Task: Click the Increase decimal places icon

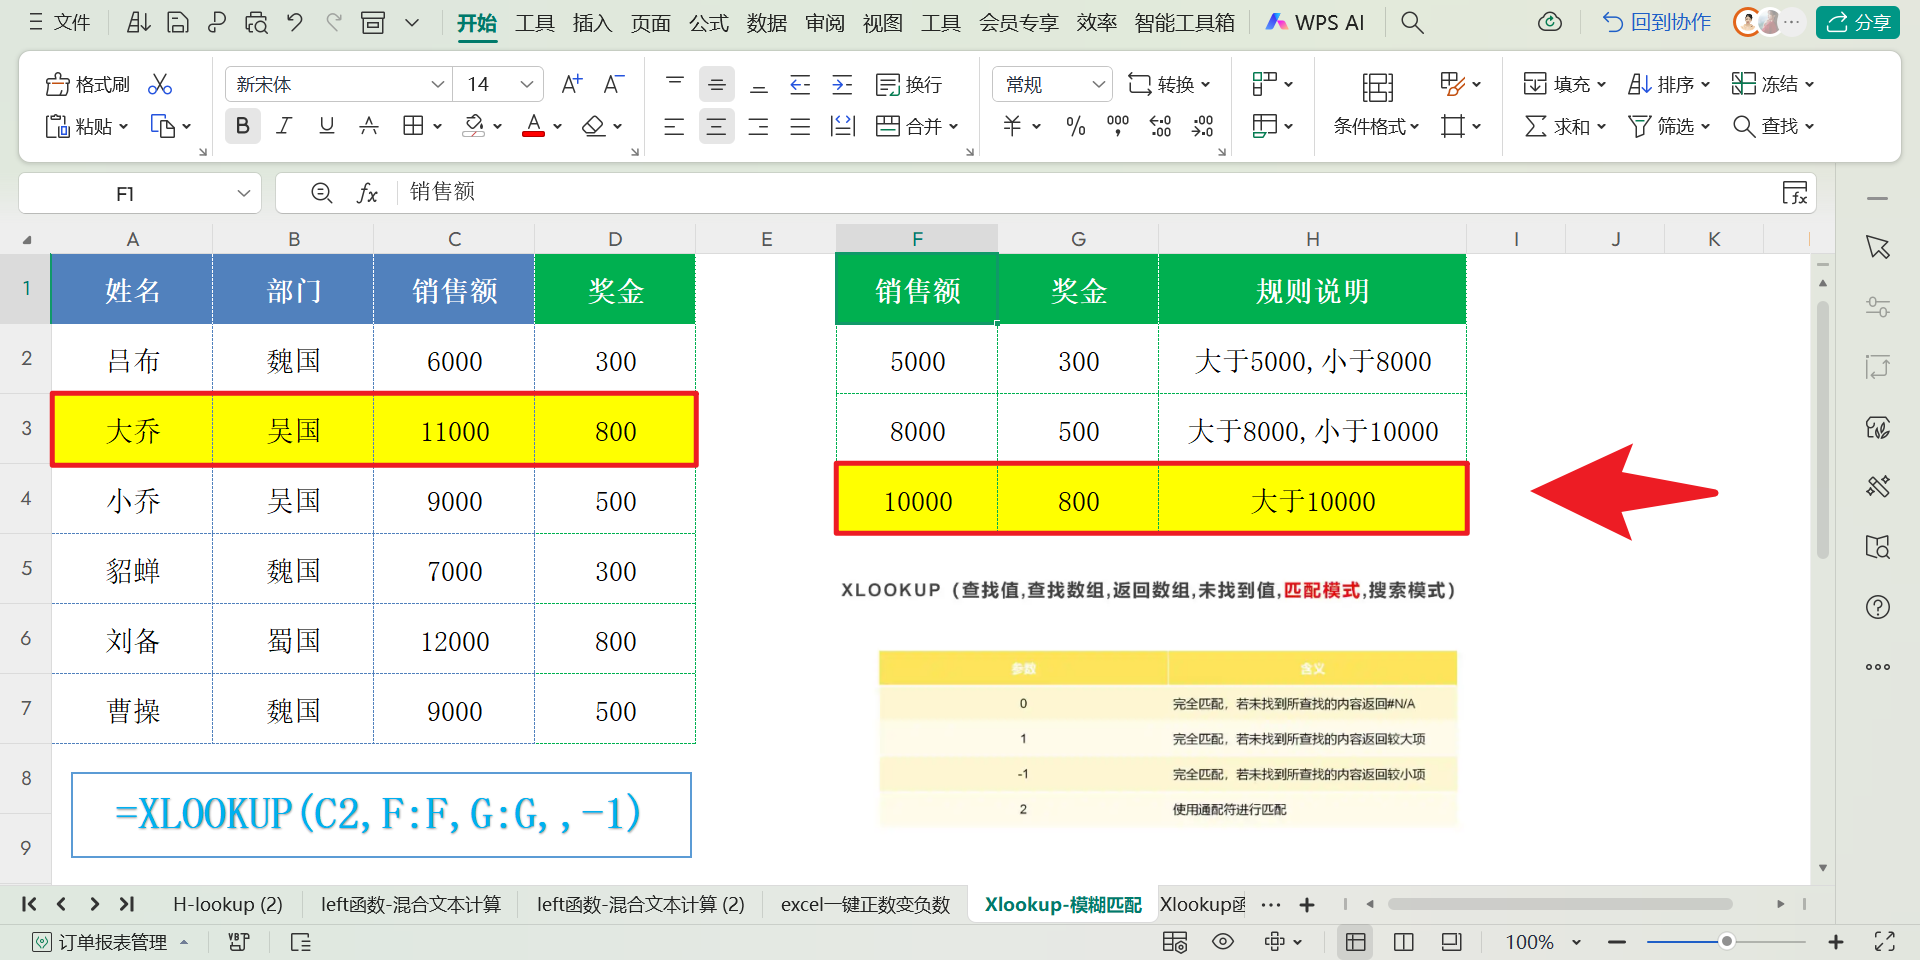Action: click(x=1161, y=126)
